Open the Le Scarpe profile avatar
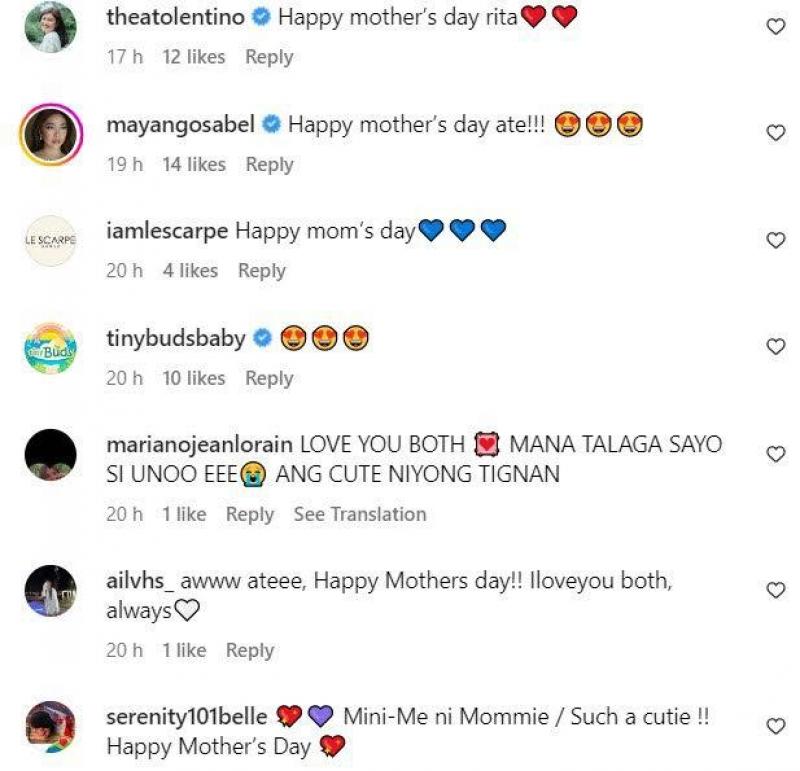This screenshot has height=771, width=800. pyautogui.click(x=50, y=241)
